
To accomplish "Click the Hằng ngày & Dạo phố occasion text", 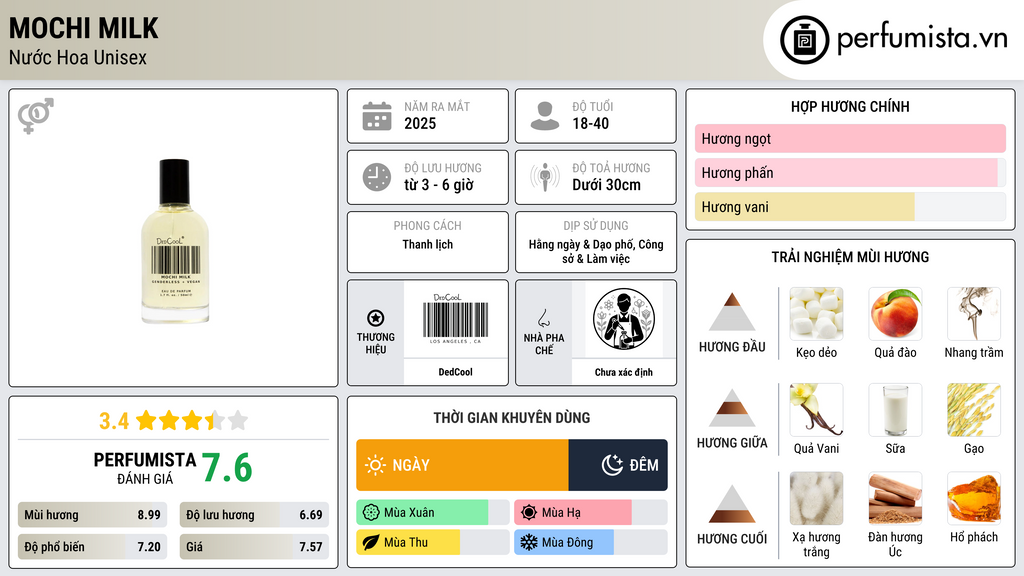I will pos(596,251).
